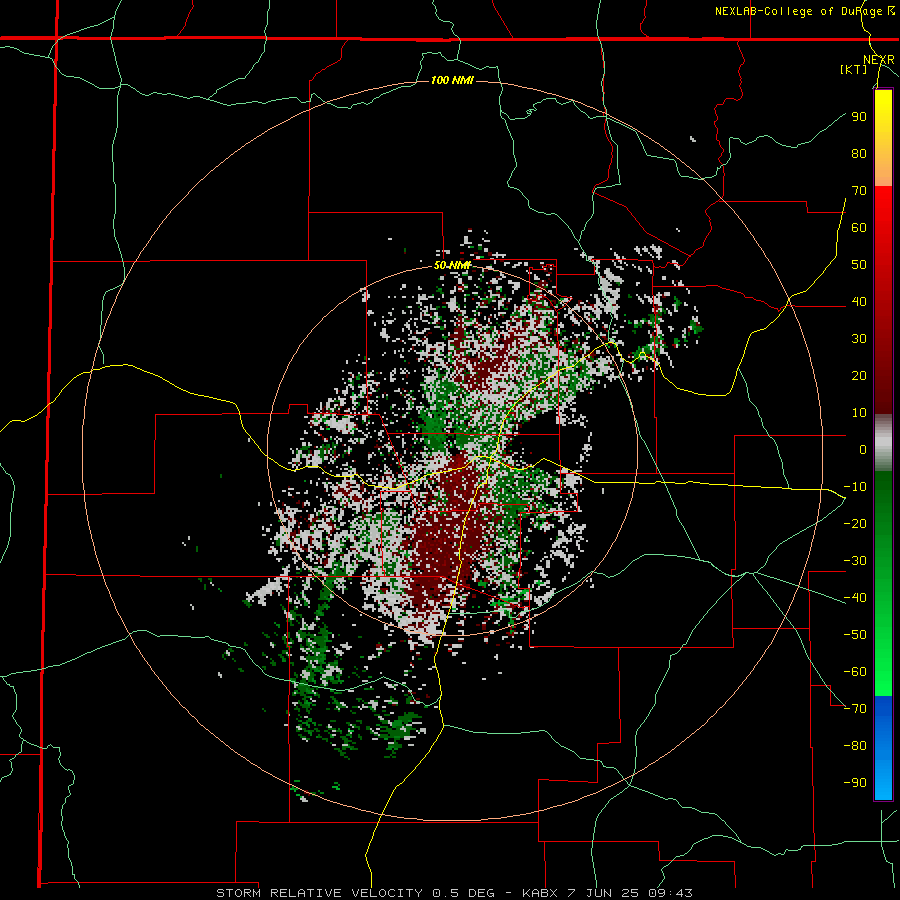This screenshot has width=900, height=900.
Task: Click the positive 30 scale label
Action: (x=859, y=339)
